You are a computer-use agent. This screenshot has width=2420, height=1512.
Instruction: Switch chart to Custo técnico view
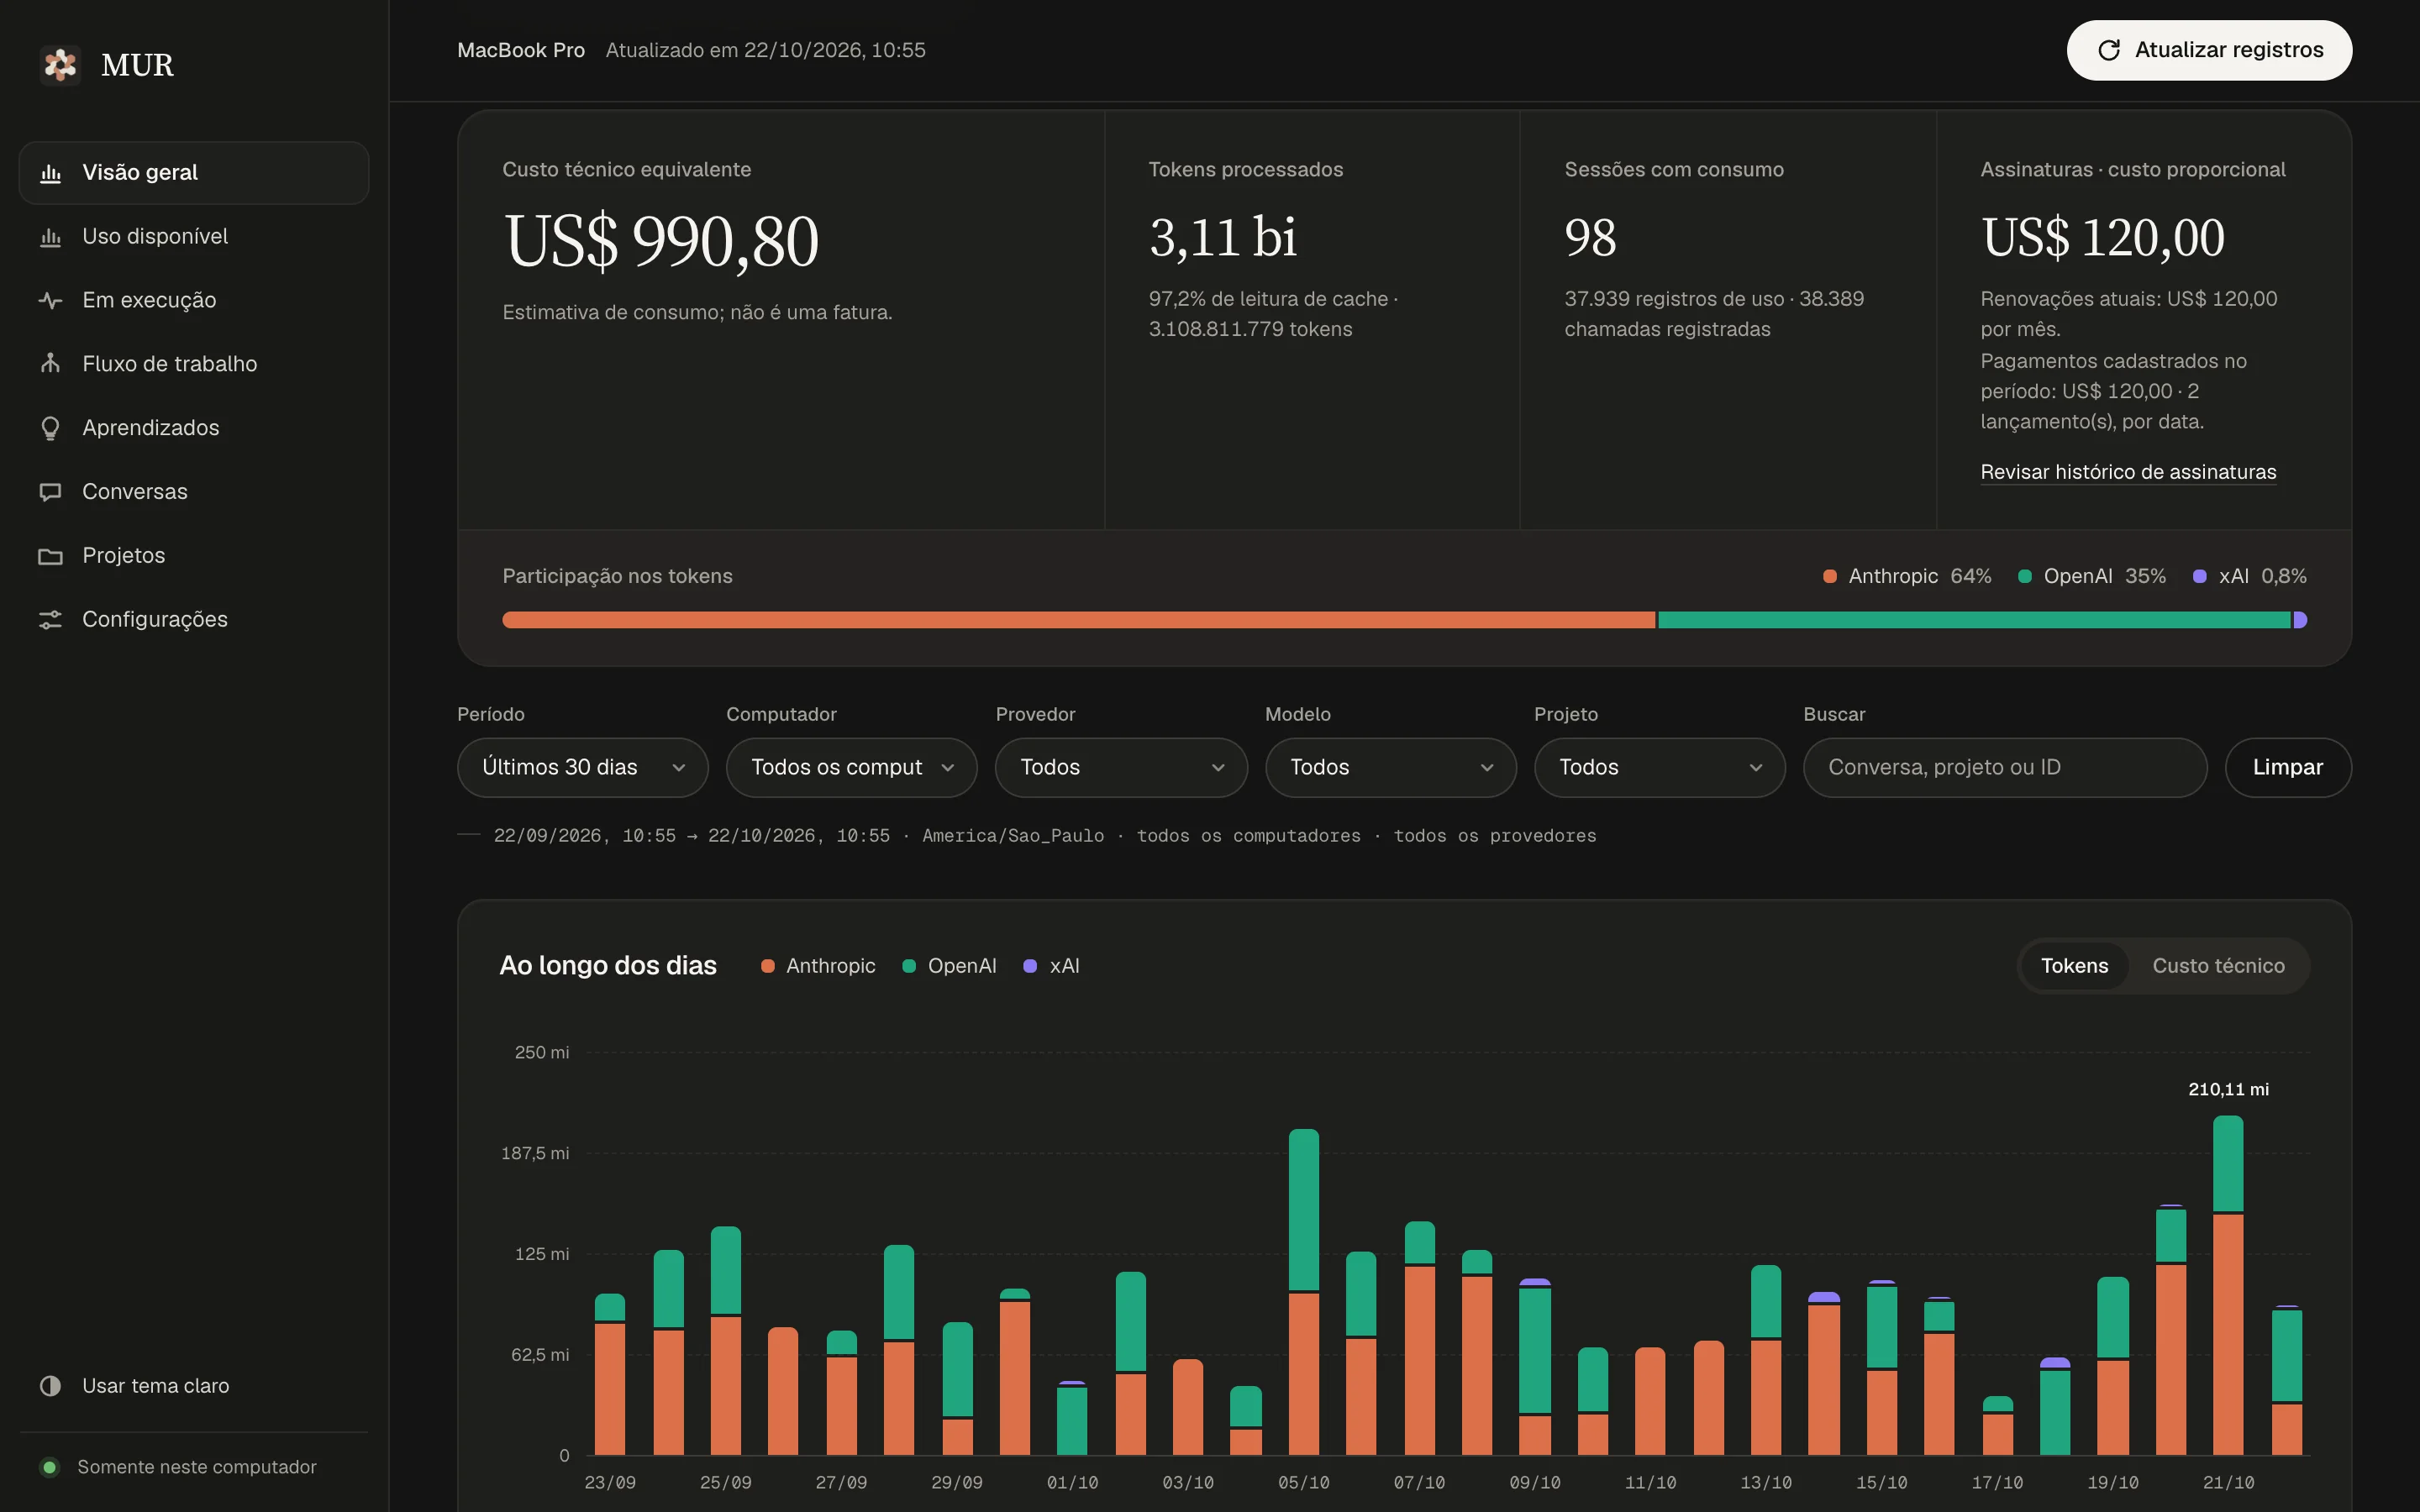(x=2218, y=966)
